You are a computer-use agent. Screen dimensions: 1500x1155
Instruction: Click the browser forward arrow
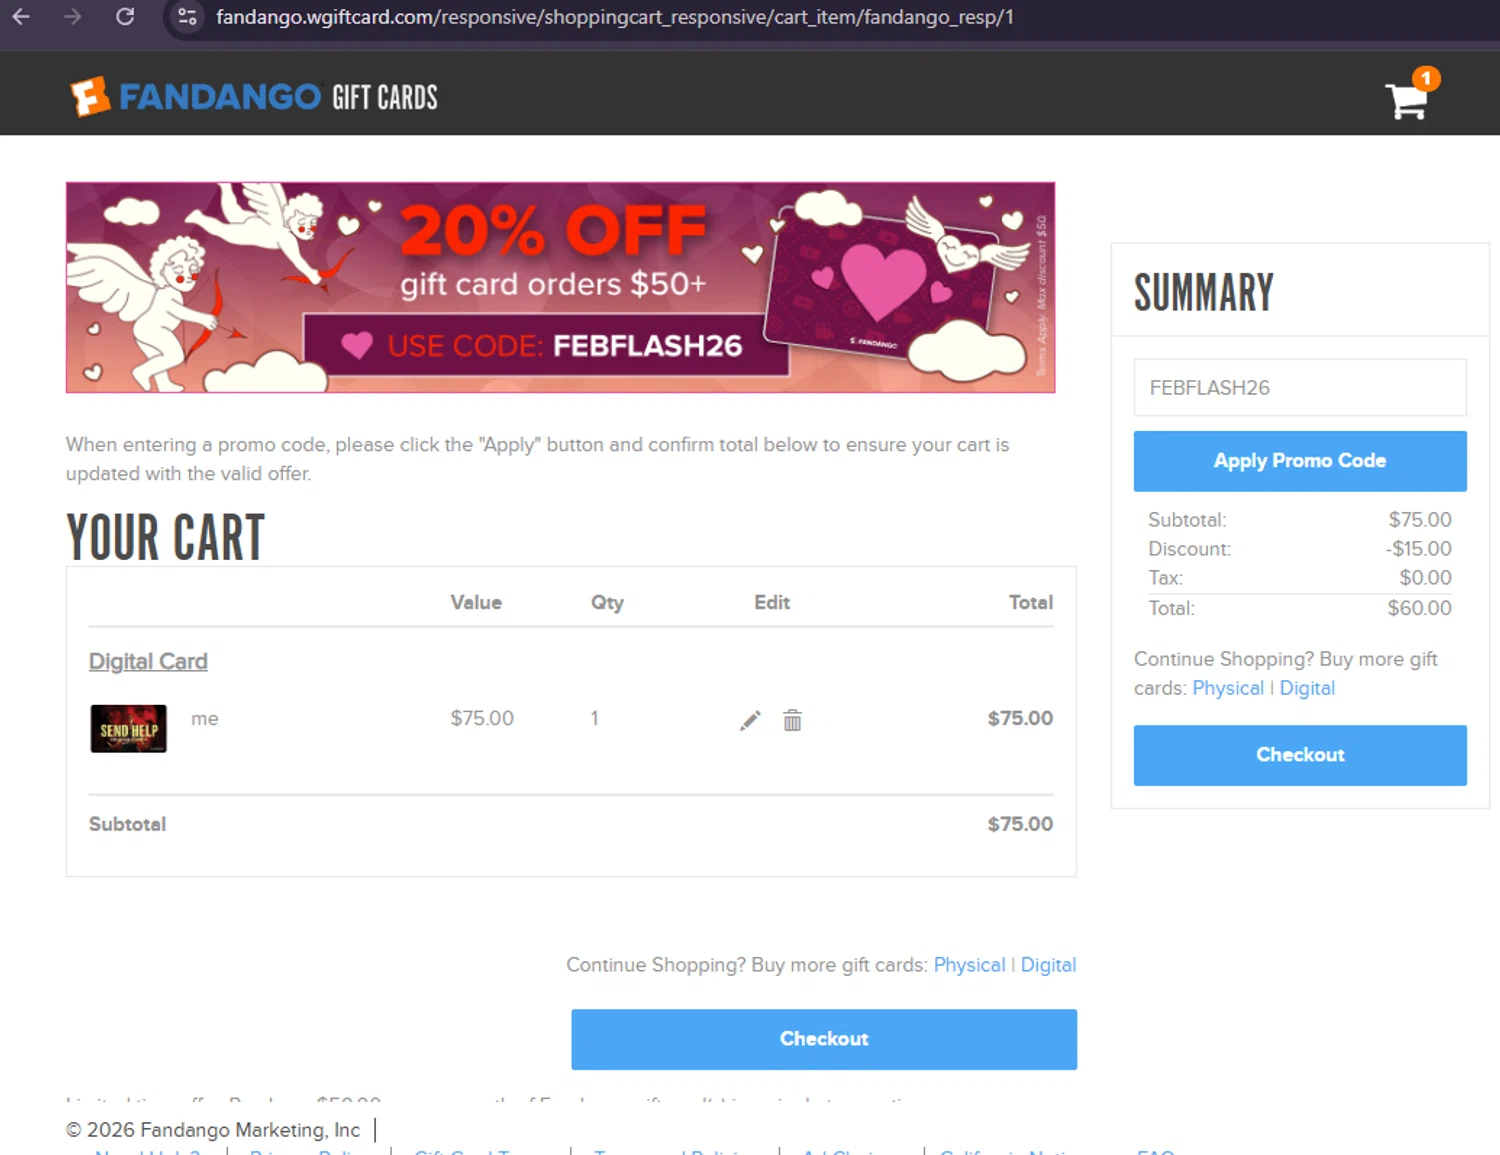[x=72, y=16]
